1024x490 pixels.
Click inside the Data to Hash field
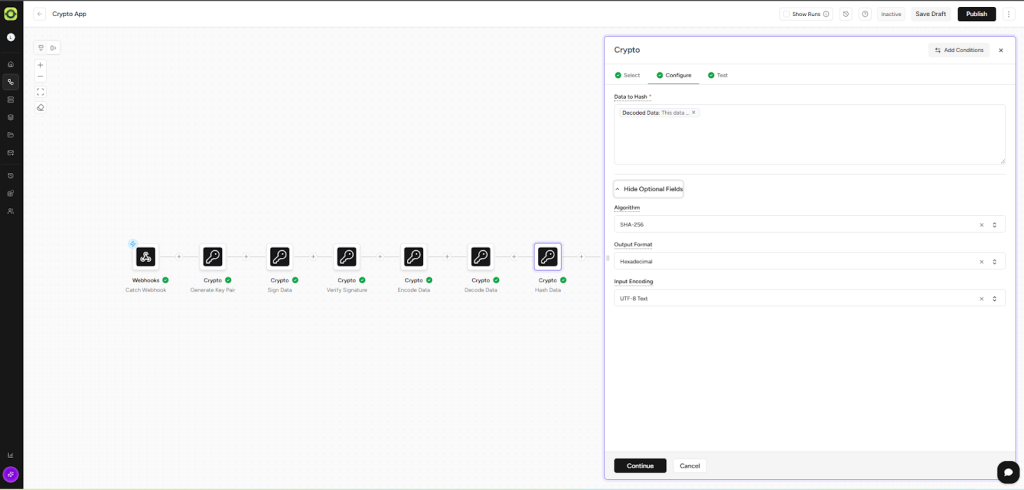809,140
